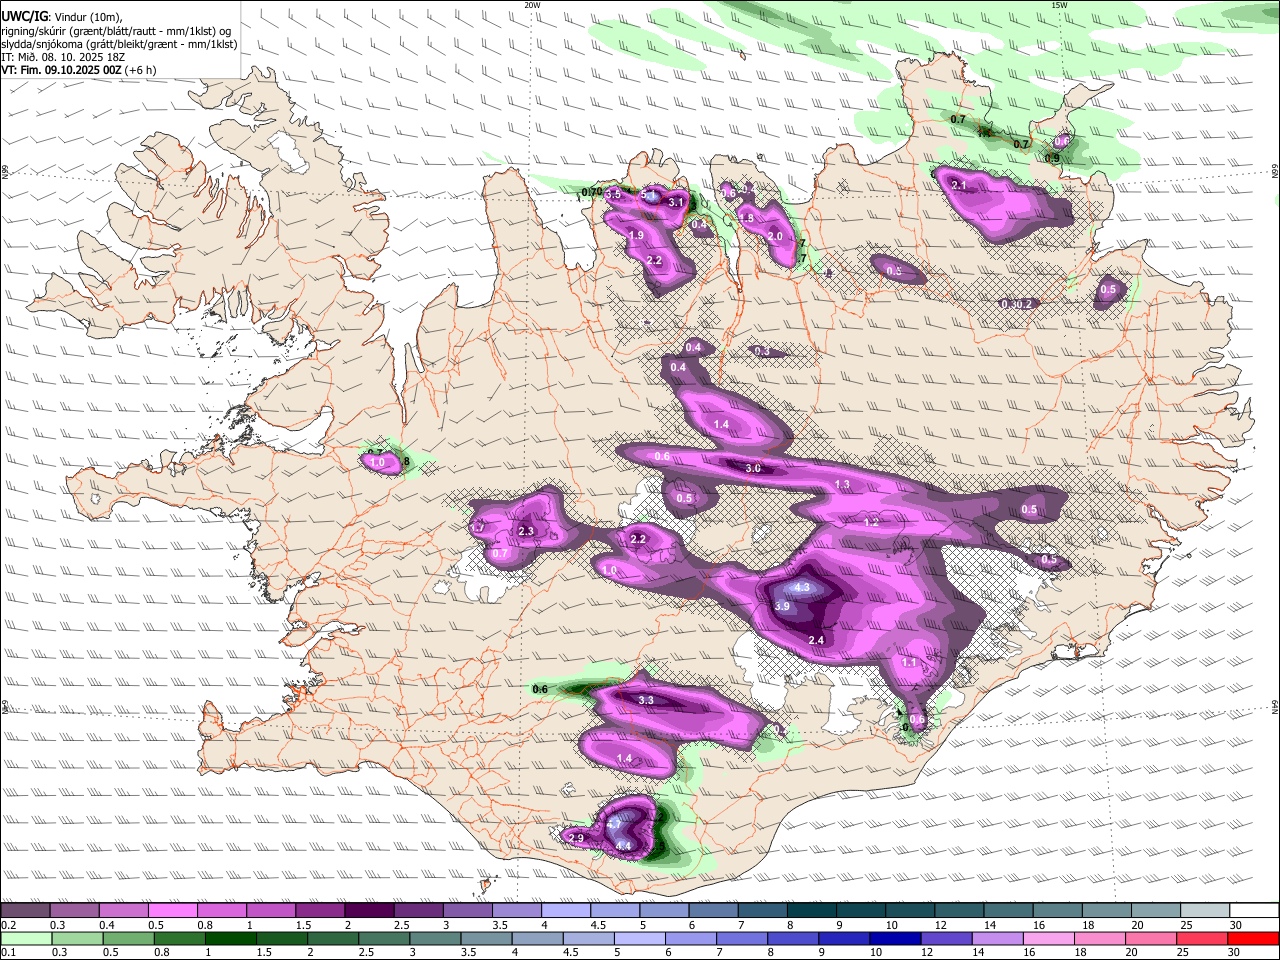Click the 4.4 value near the south coast
Viewport: 1280px width, 960px height.
pos(623,846)
